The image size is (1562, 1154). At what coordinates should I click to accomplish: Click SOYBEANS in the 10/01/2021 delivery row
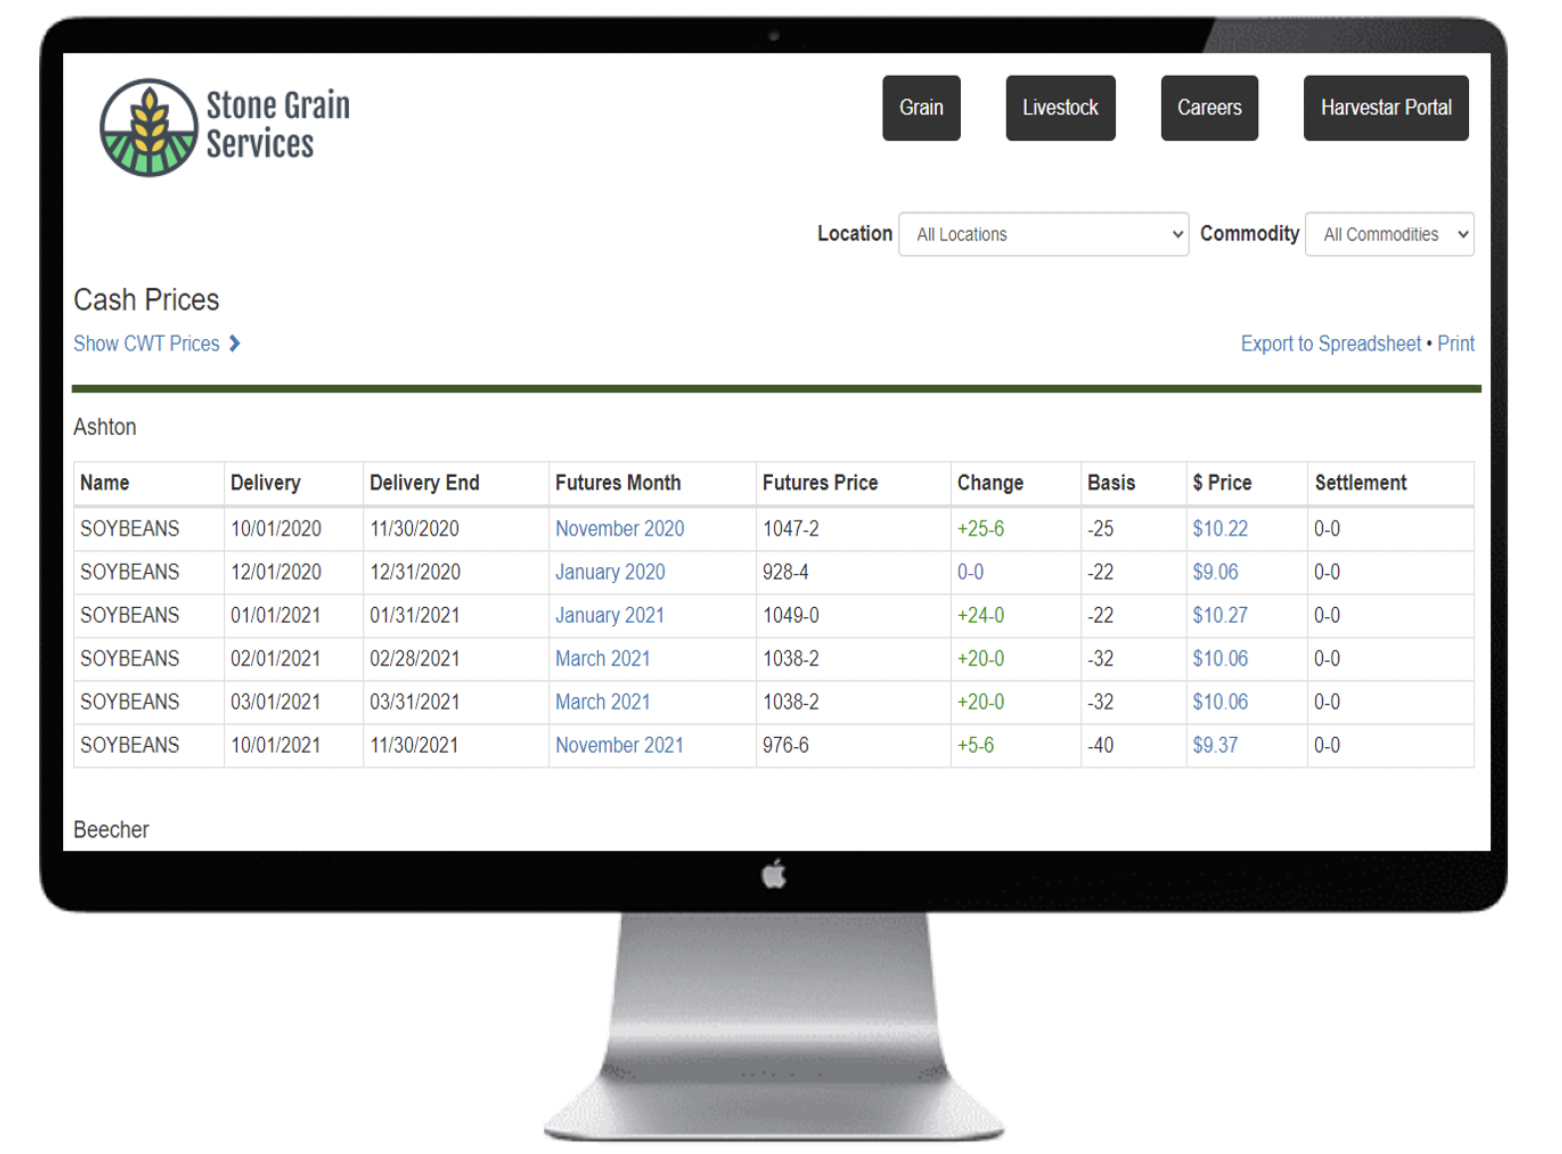[x=130, y=745]
